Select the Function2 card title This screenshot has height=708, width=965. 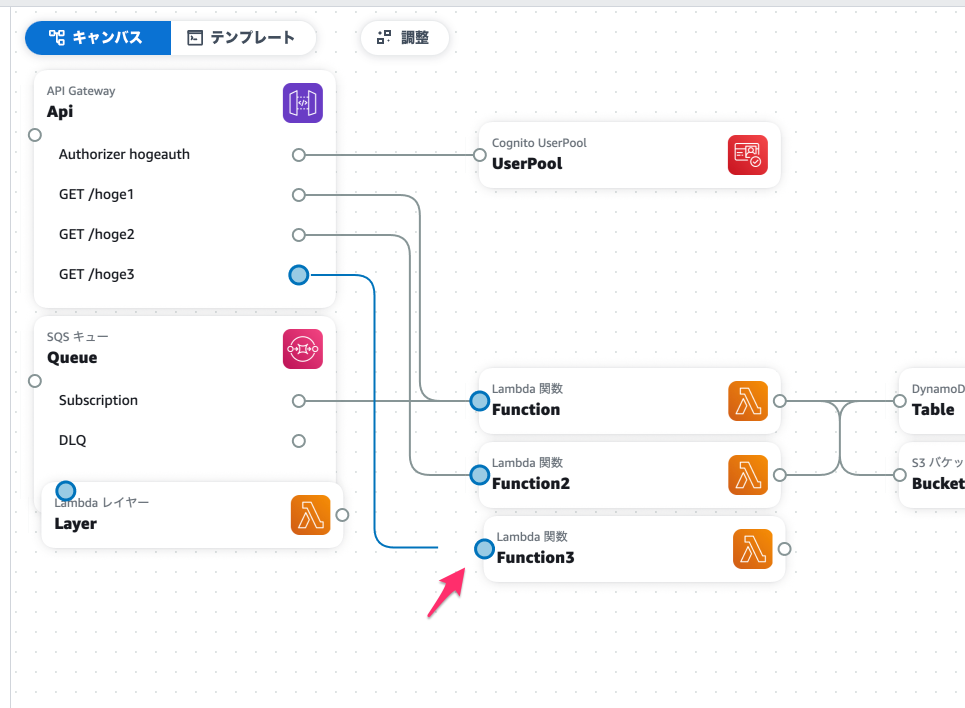(531, 484)
